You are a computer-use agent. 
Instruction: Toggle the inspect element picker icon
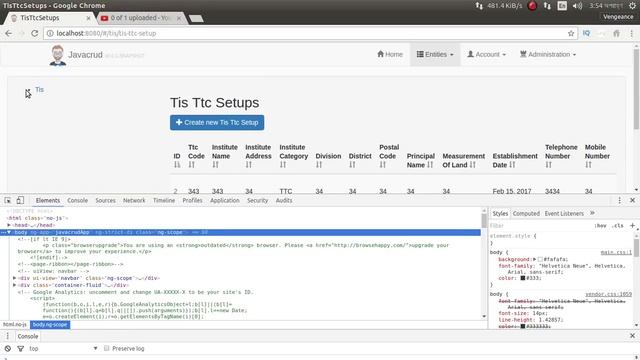(x=8, y=200)
